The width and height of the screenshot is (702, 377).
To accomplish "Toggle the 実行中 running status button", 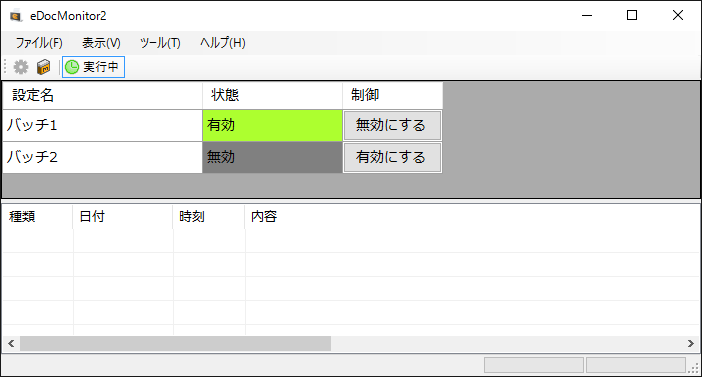I will (x=93, y=67).
